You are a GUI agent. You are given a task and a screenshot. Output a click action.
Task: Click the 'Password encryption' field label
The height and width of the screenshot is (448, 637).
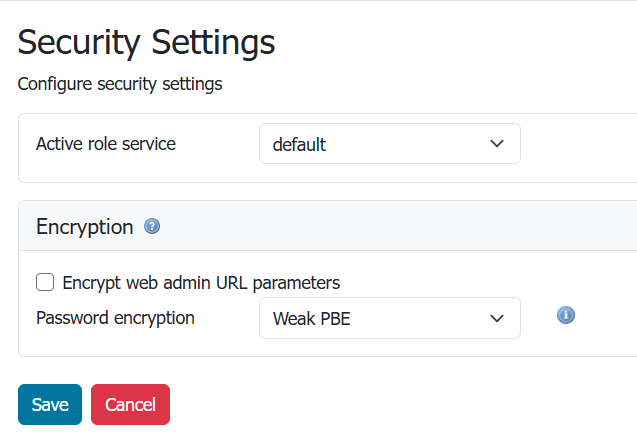[x=115, y=319]
